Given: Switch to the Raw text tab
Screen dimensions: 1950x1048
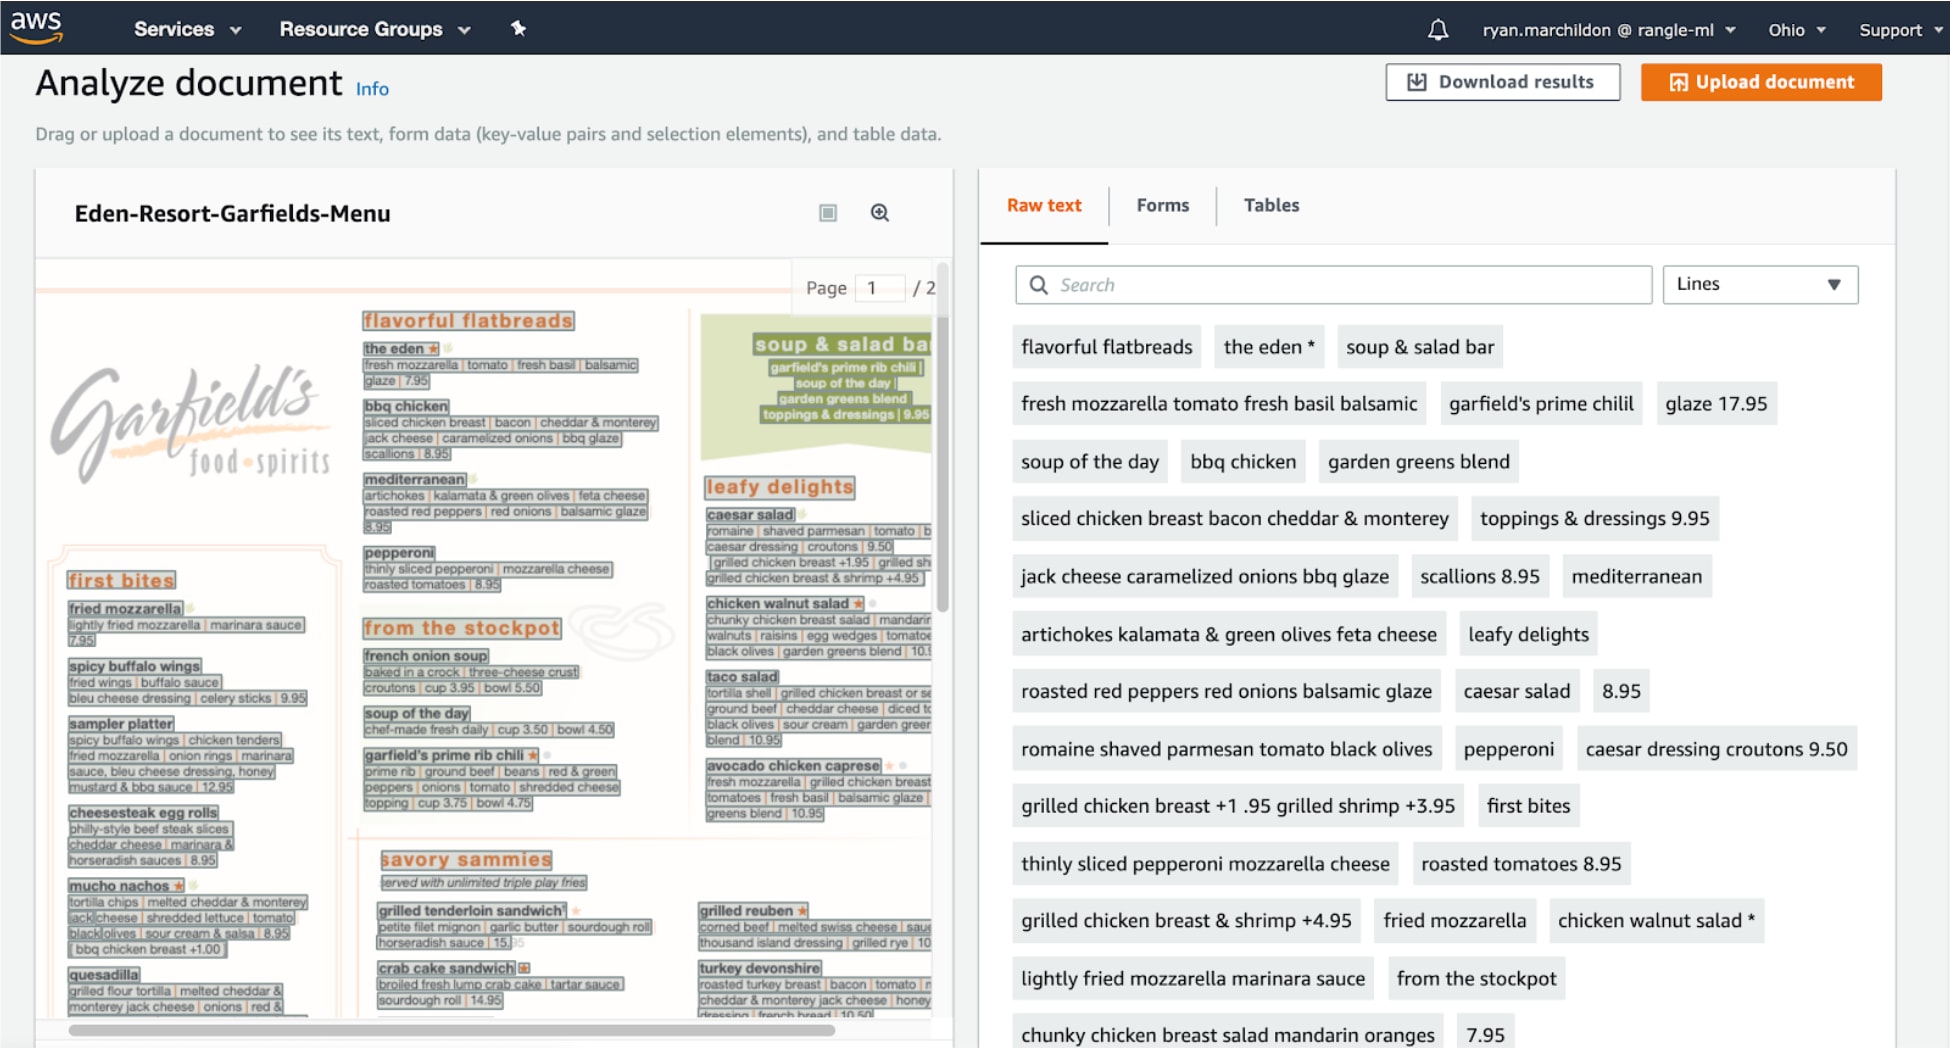Looking at the screenshot, I should (1044, 205).
